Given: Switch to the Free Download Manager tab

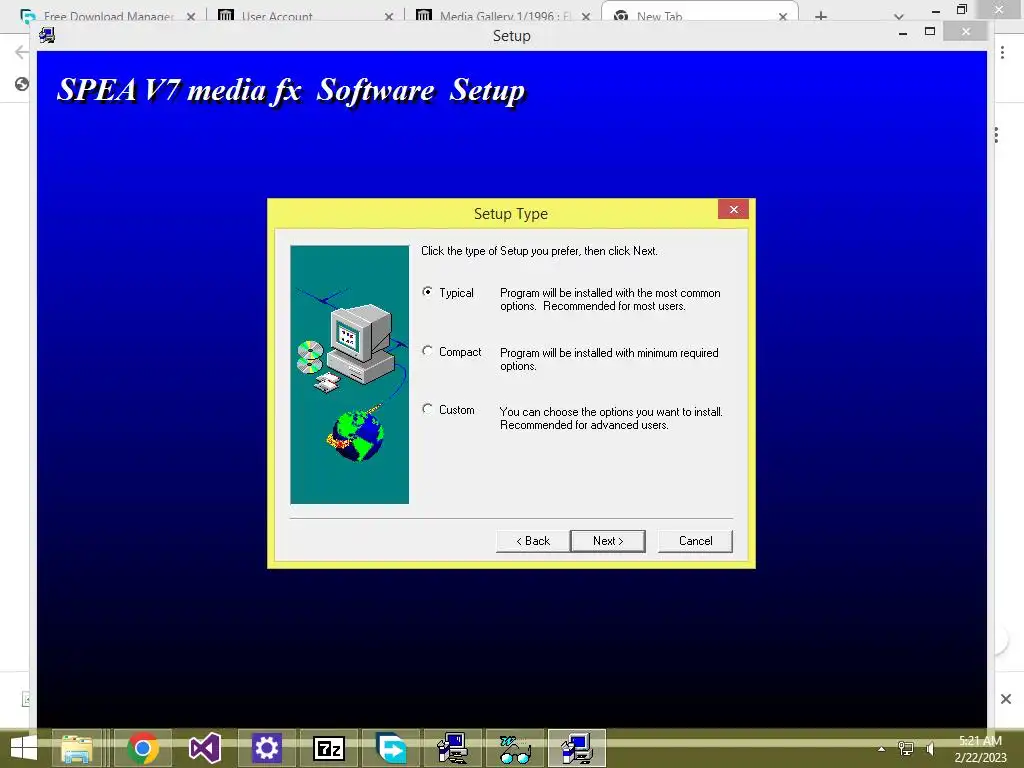Looking at the screenshot, I should 108,16.
